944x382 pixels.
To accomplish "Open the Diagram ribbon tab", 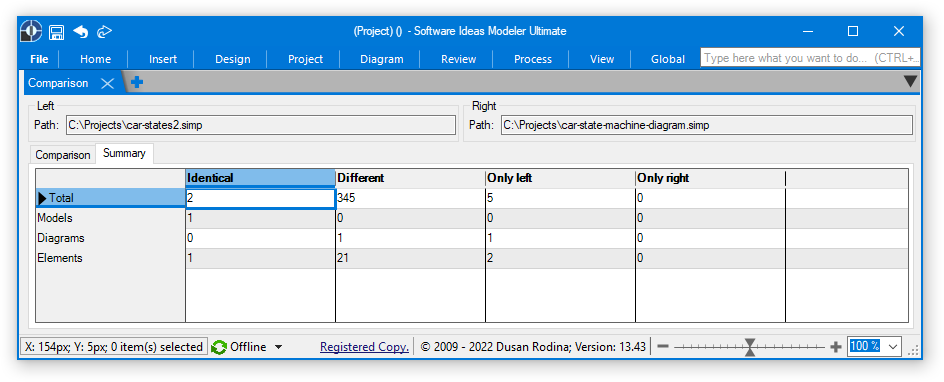I will click(x=382, y=59).
